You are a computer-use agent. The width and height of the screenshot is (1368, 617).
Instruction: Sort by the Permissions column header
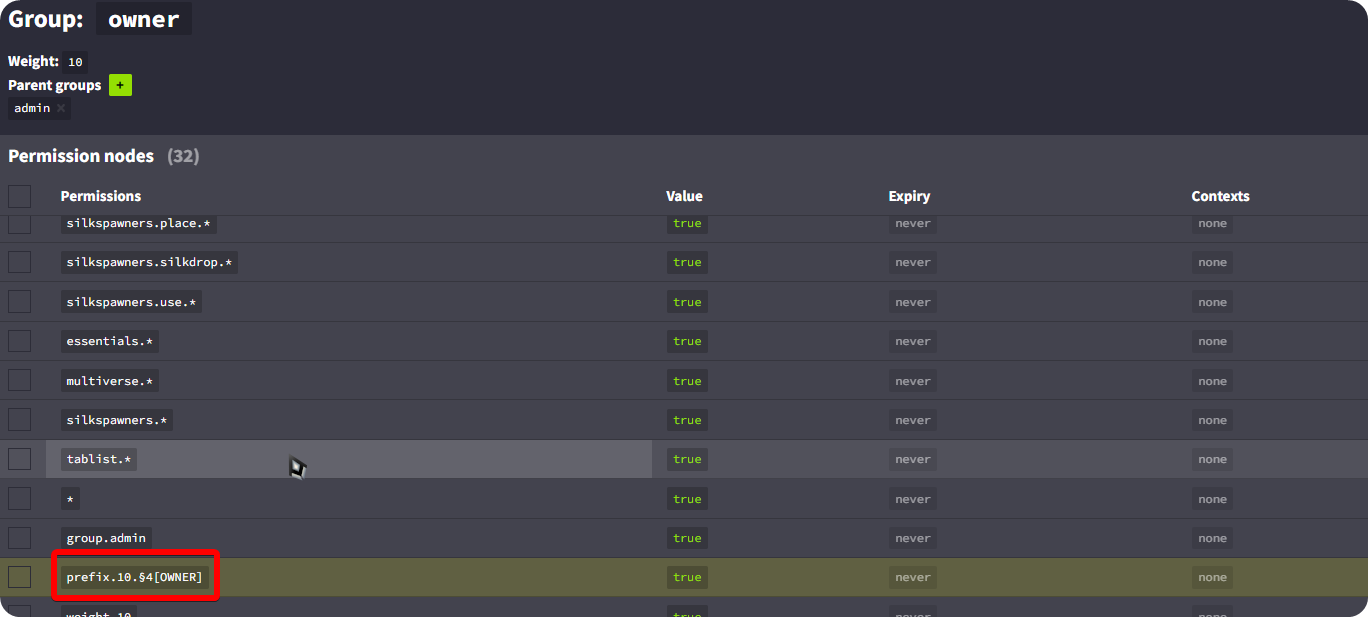pos(101,196)
